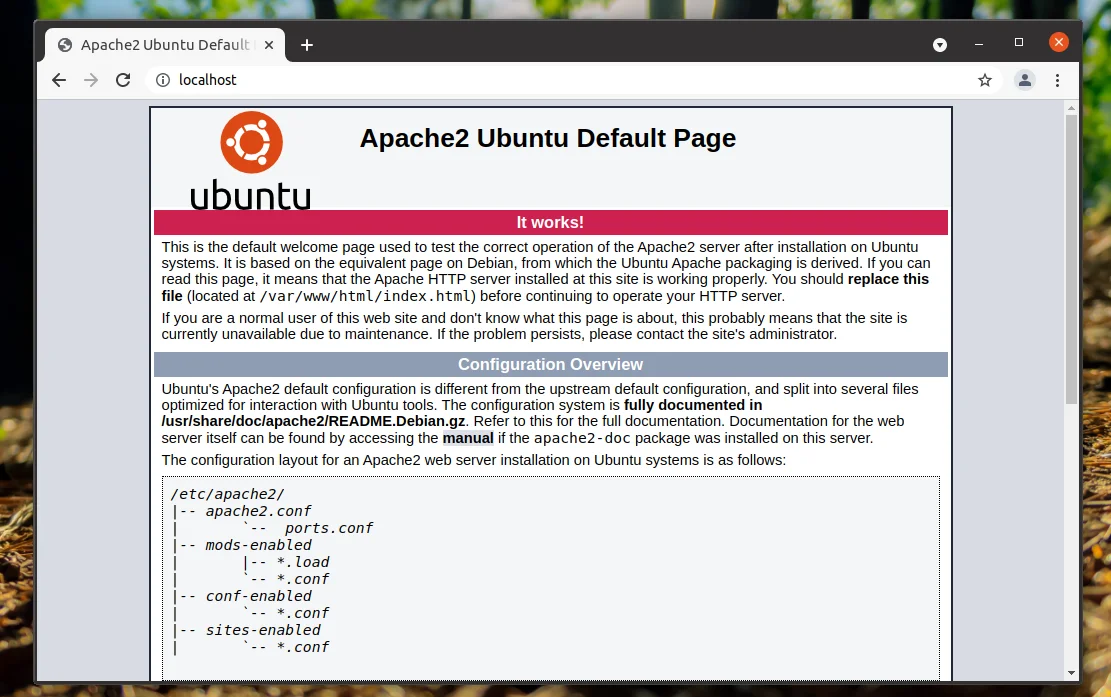Click the favicon on the Apache2 tab
This screenshot has width=1111, height=697.
pos(64,44)
